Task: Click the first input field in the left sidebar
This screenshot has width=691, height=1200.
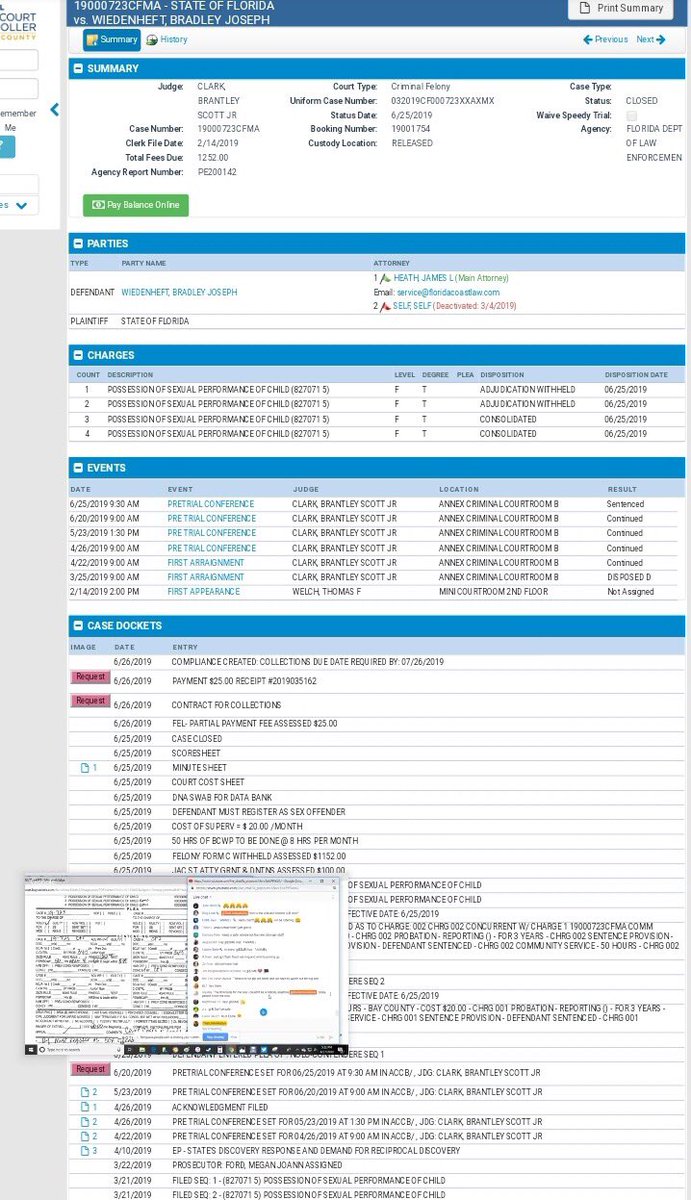Action: tap(19, 59)
